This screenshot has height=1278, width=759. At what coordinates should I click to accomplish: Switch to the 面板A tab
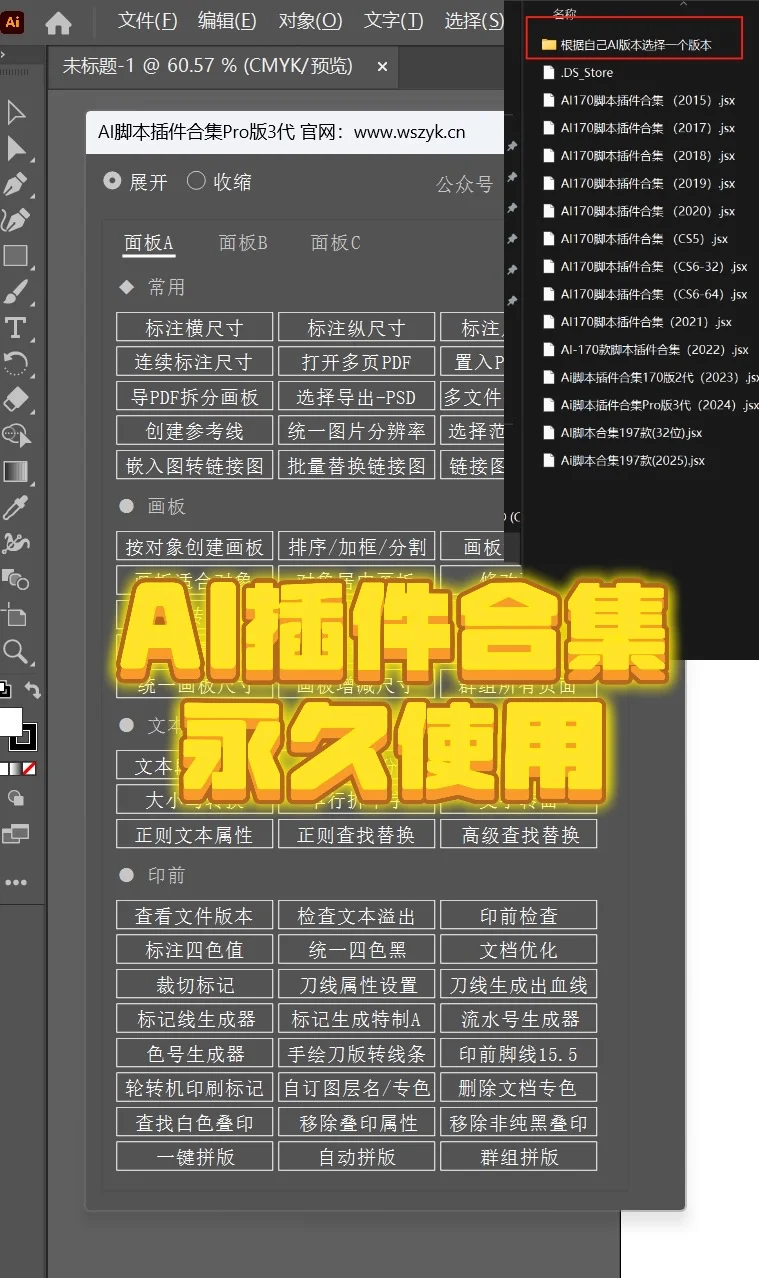click(149, 243)
